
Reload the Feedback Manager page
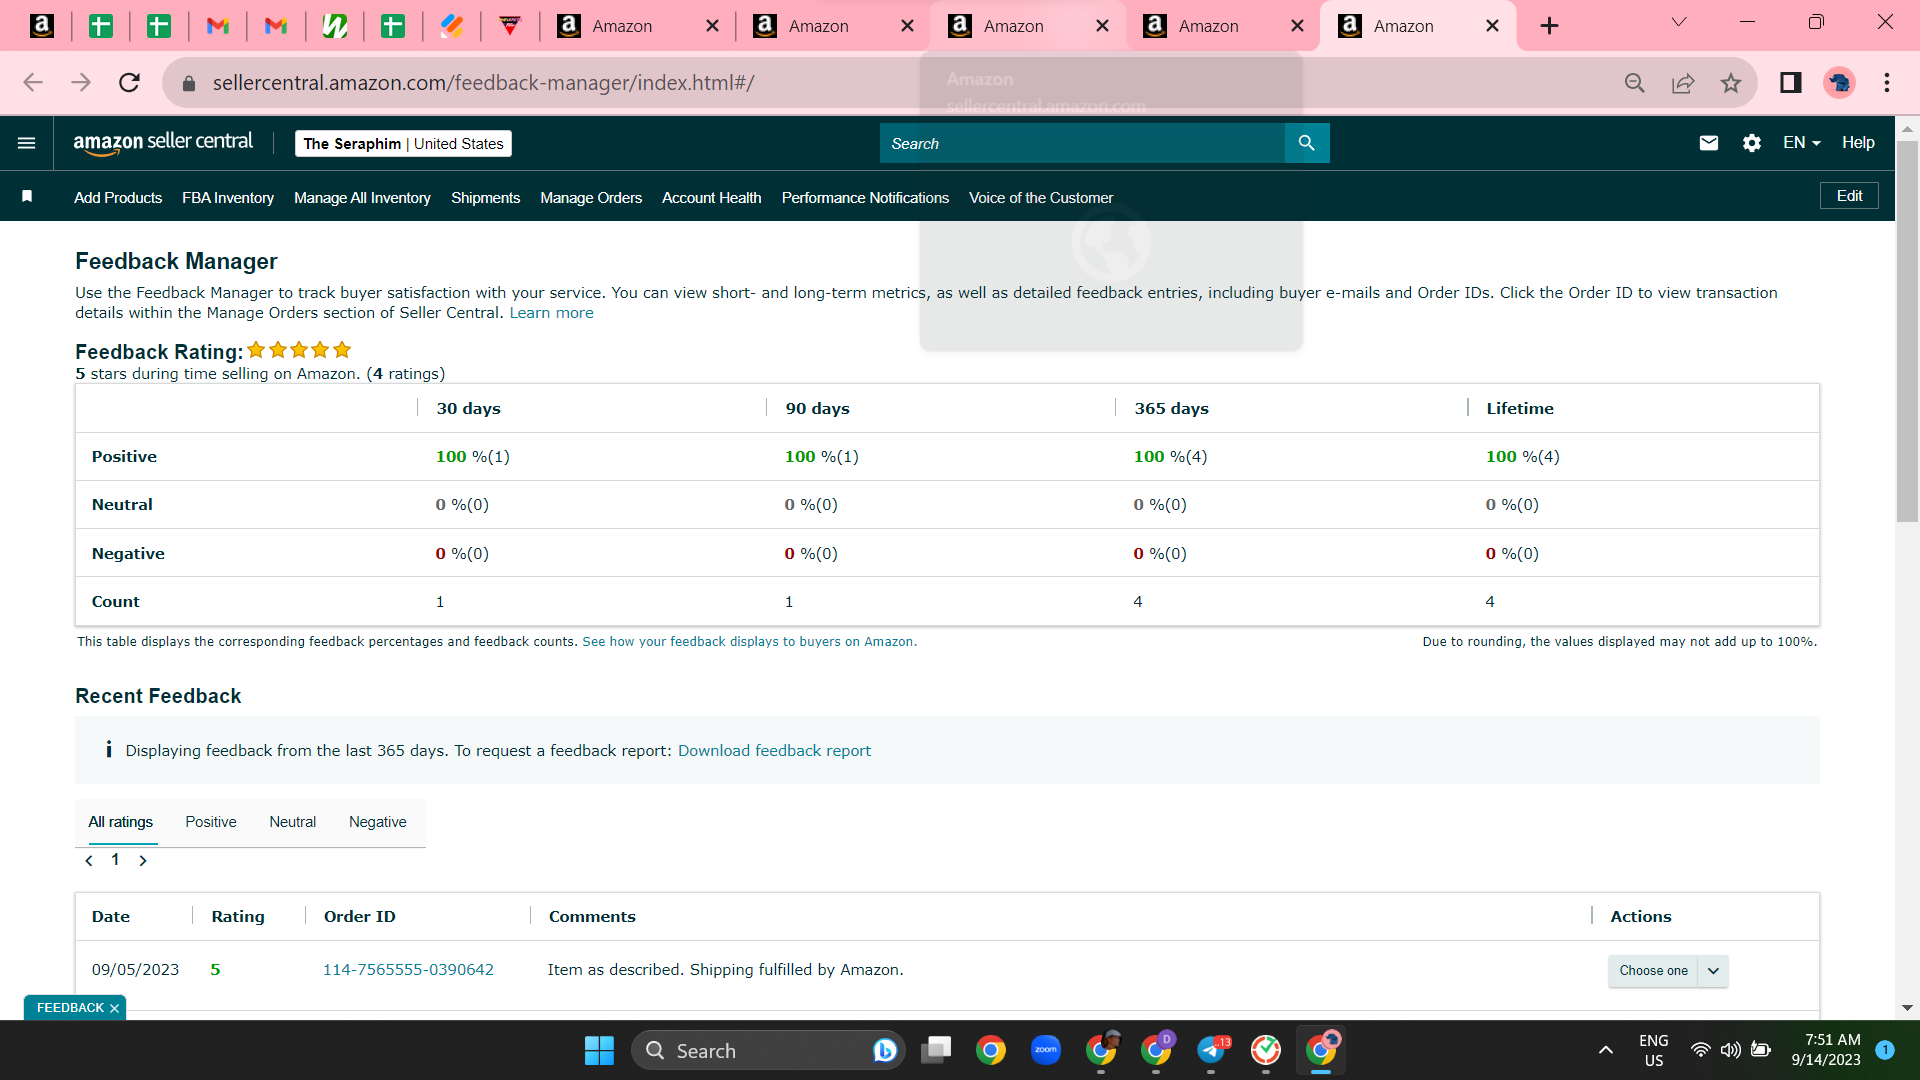point(129,83)
